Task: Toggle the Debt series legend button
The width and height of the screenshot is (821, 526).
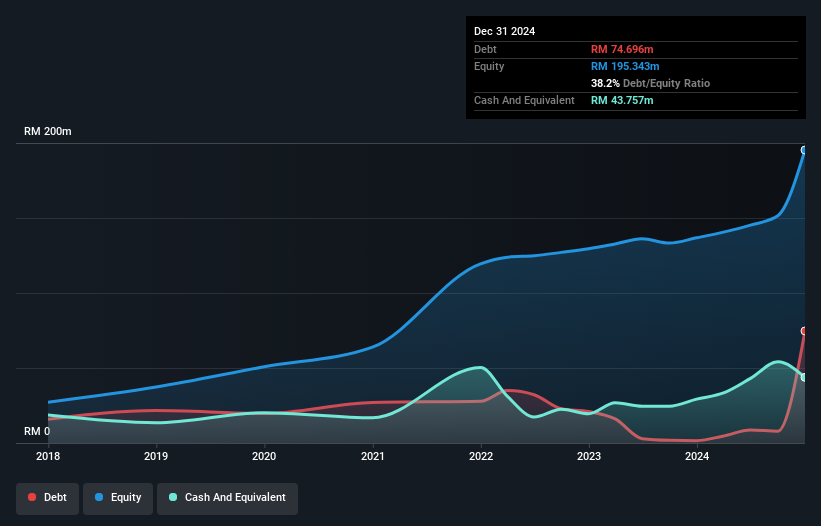Action: pos(48,498)
